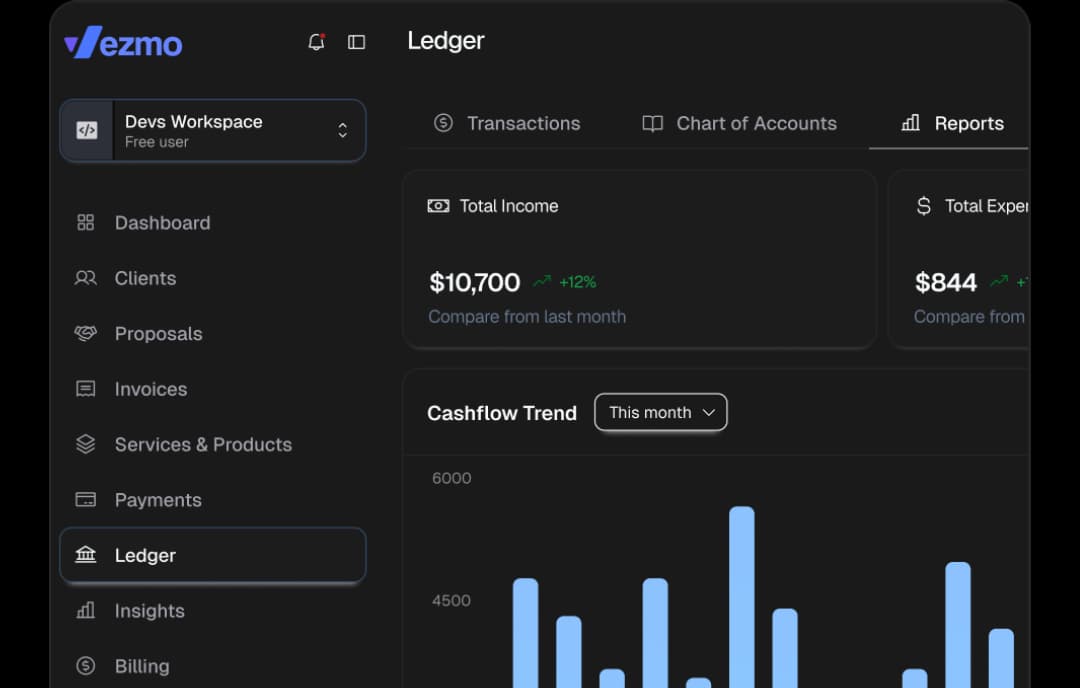Switch to the Transactions tab
Viewport: 1080px width, 688px height.
507,123
